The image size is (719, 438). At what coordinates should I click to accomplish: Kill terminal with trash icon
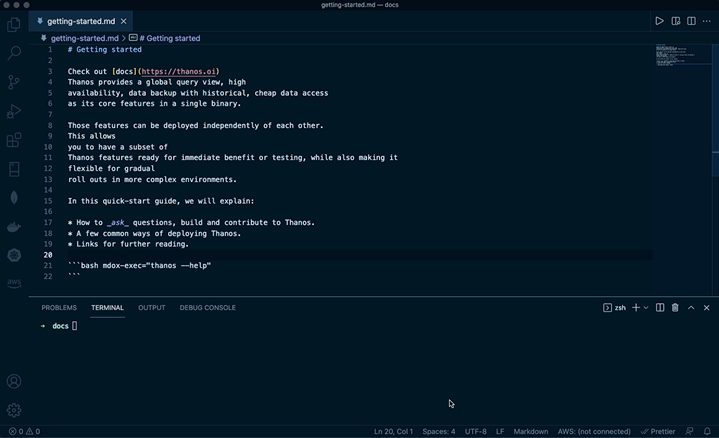click(675, 308)
